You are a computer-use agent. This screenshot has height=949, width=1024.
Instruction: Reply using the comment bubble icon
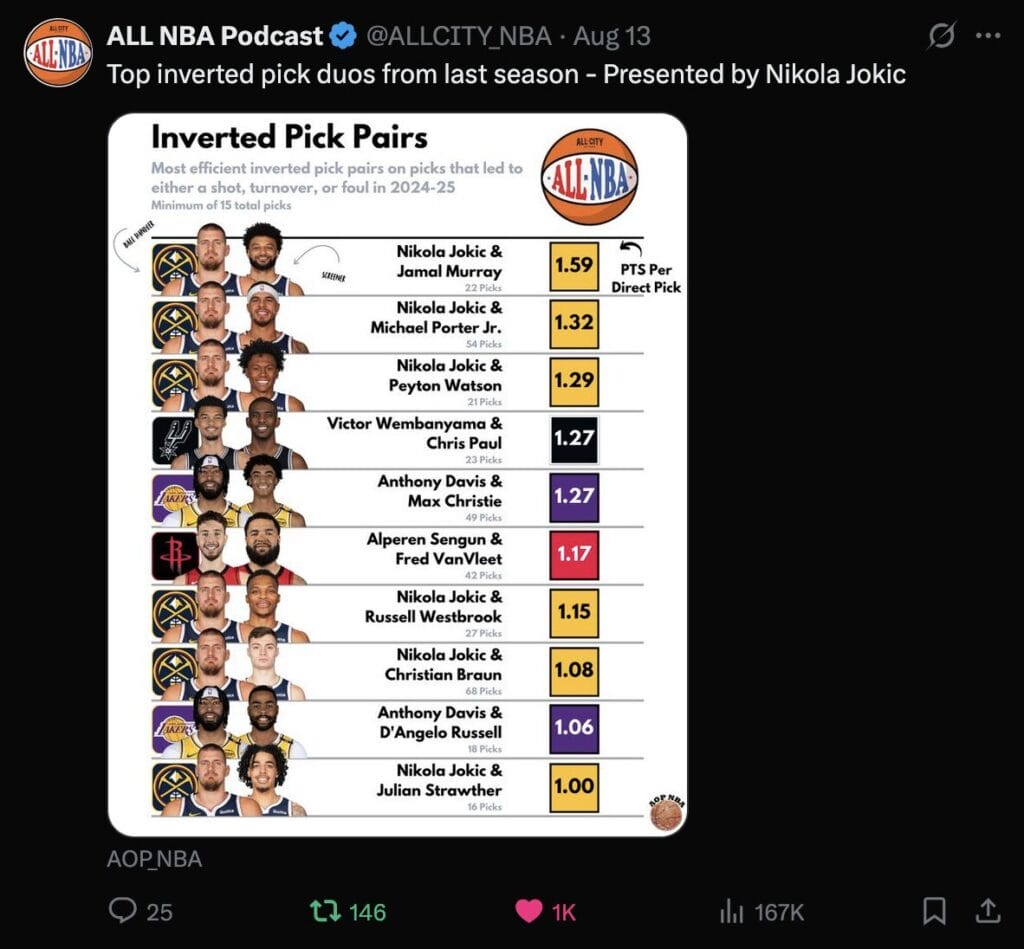coord(122,910)
